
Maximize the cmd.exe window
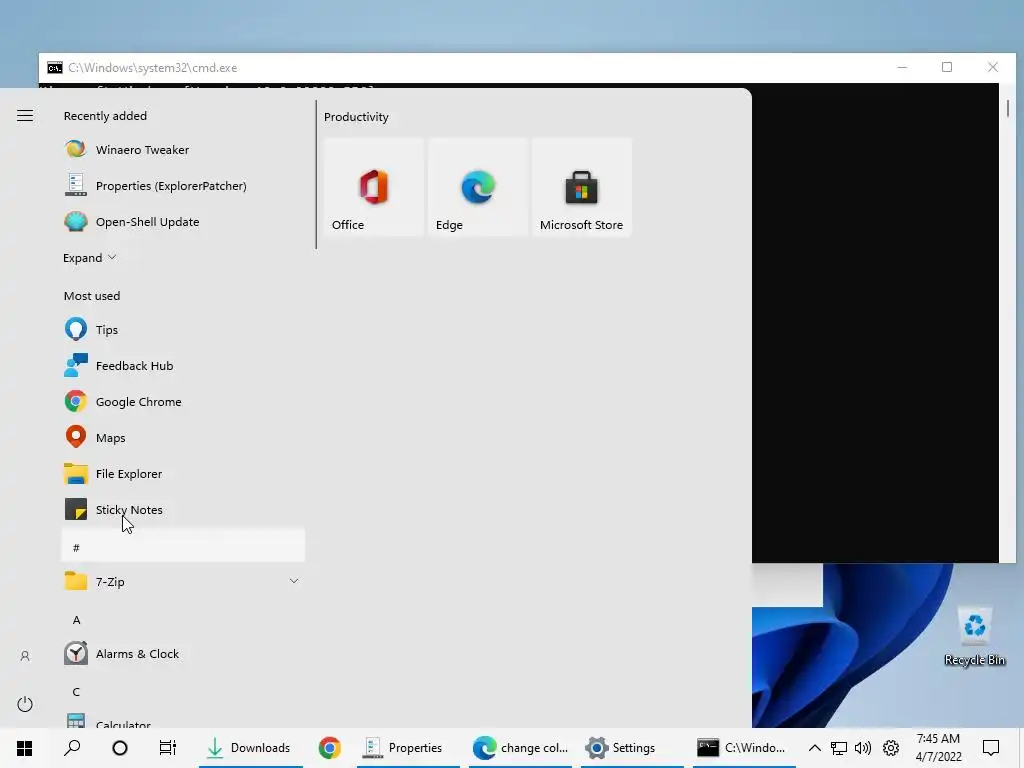[x=947, y=67]
